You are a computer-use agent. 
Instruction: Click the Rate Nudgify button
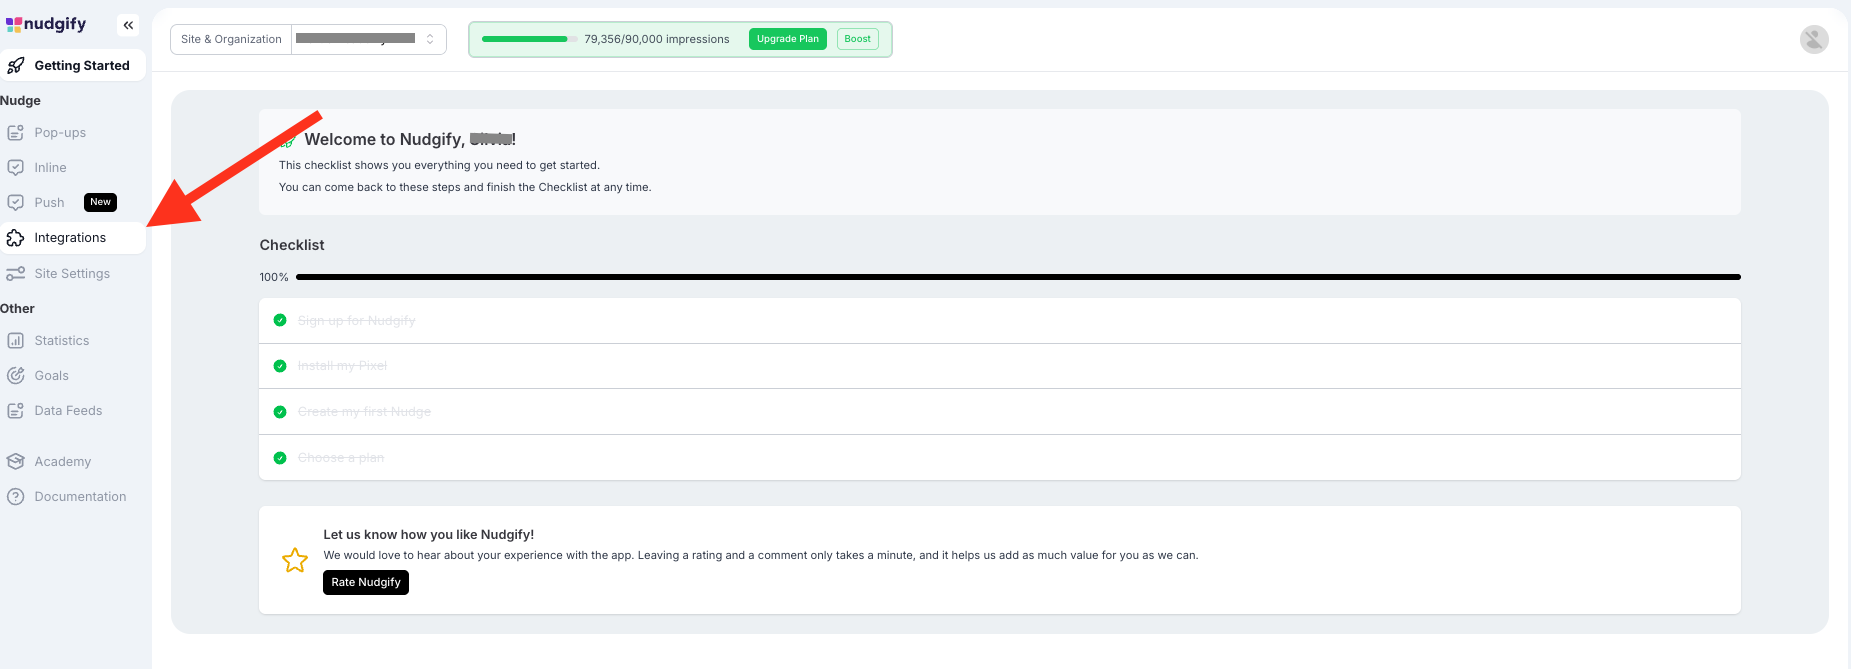pos(366,582)
